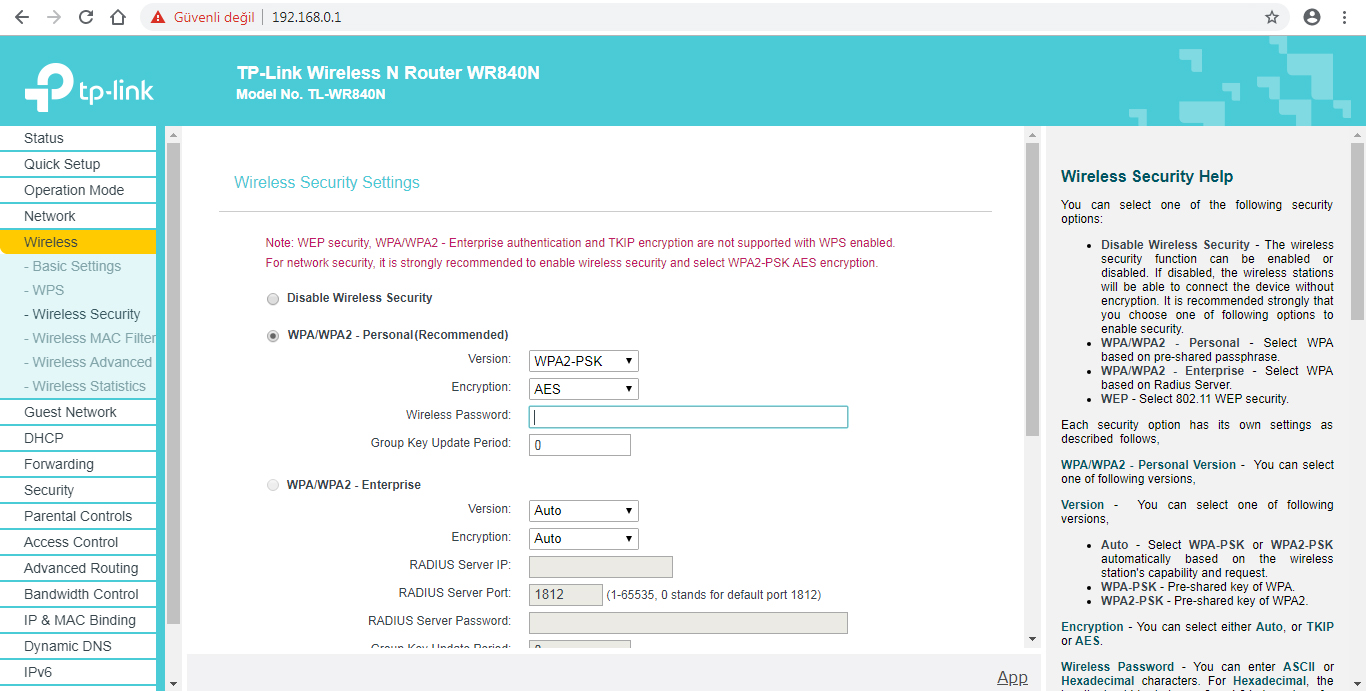Open Enterprise Version dropdown showing Auto

583,510
